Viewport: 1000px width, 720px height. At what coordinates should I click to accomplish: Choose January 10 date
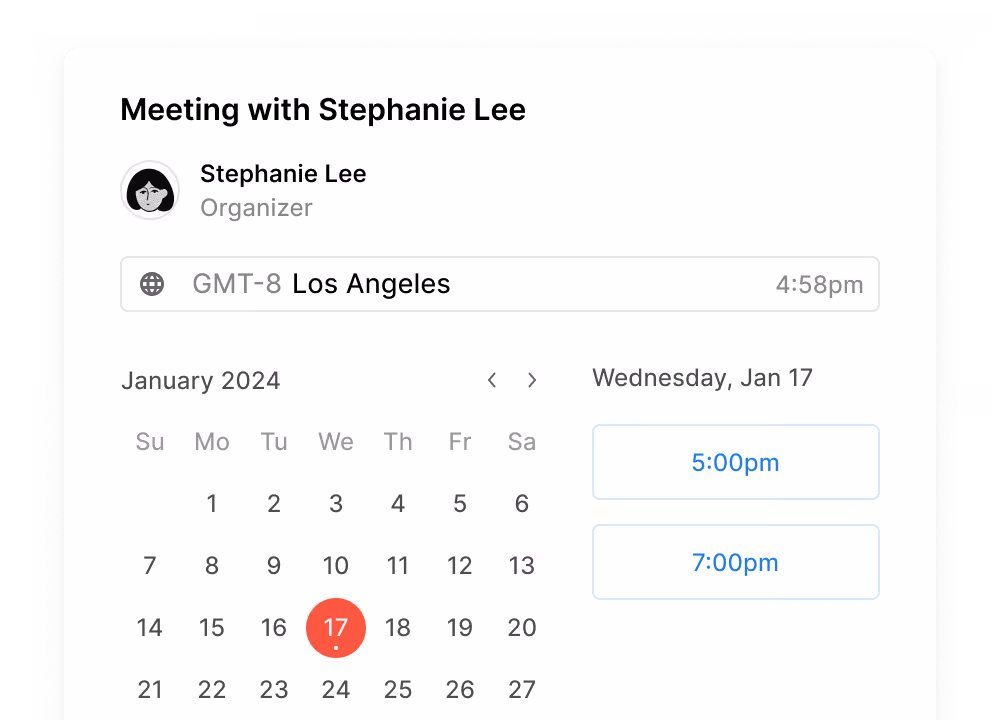pos(336,566)
